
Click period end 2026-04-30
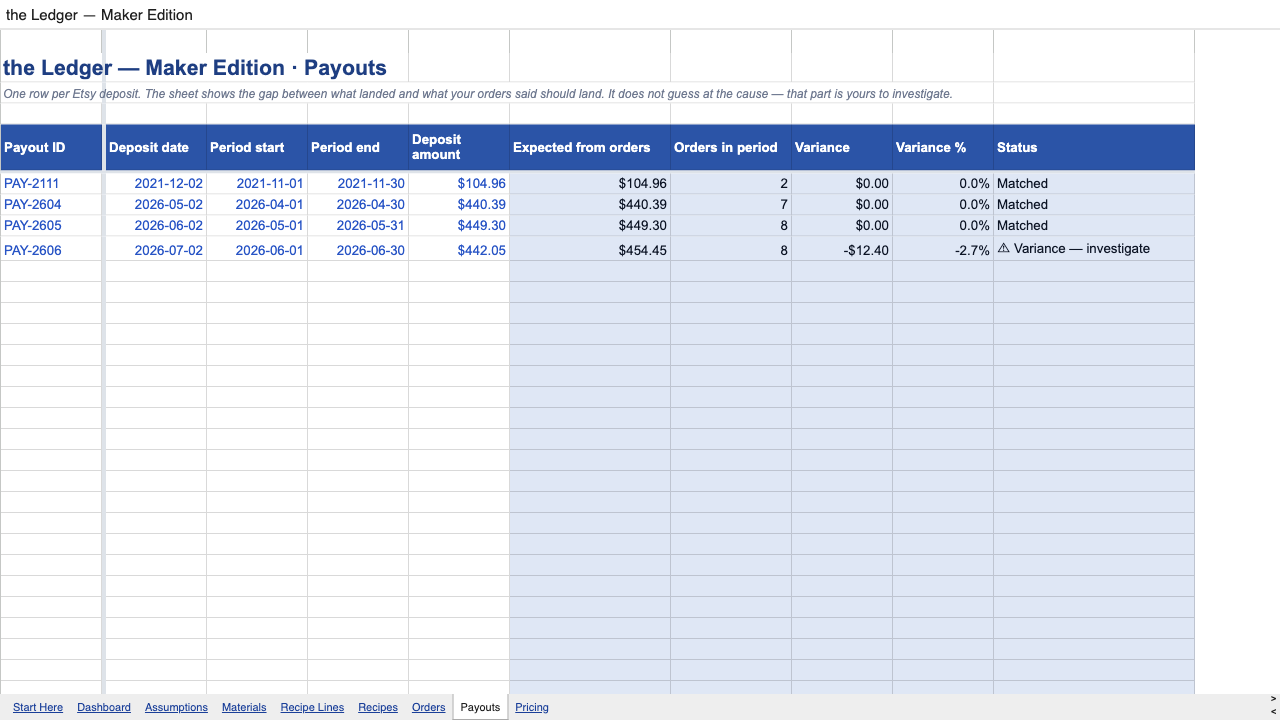[358, 204]
